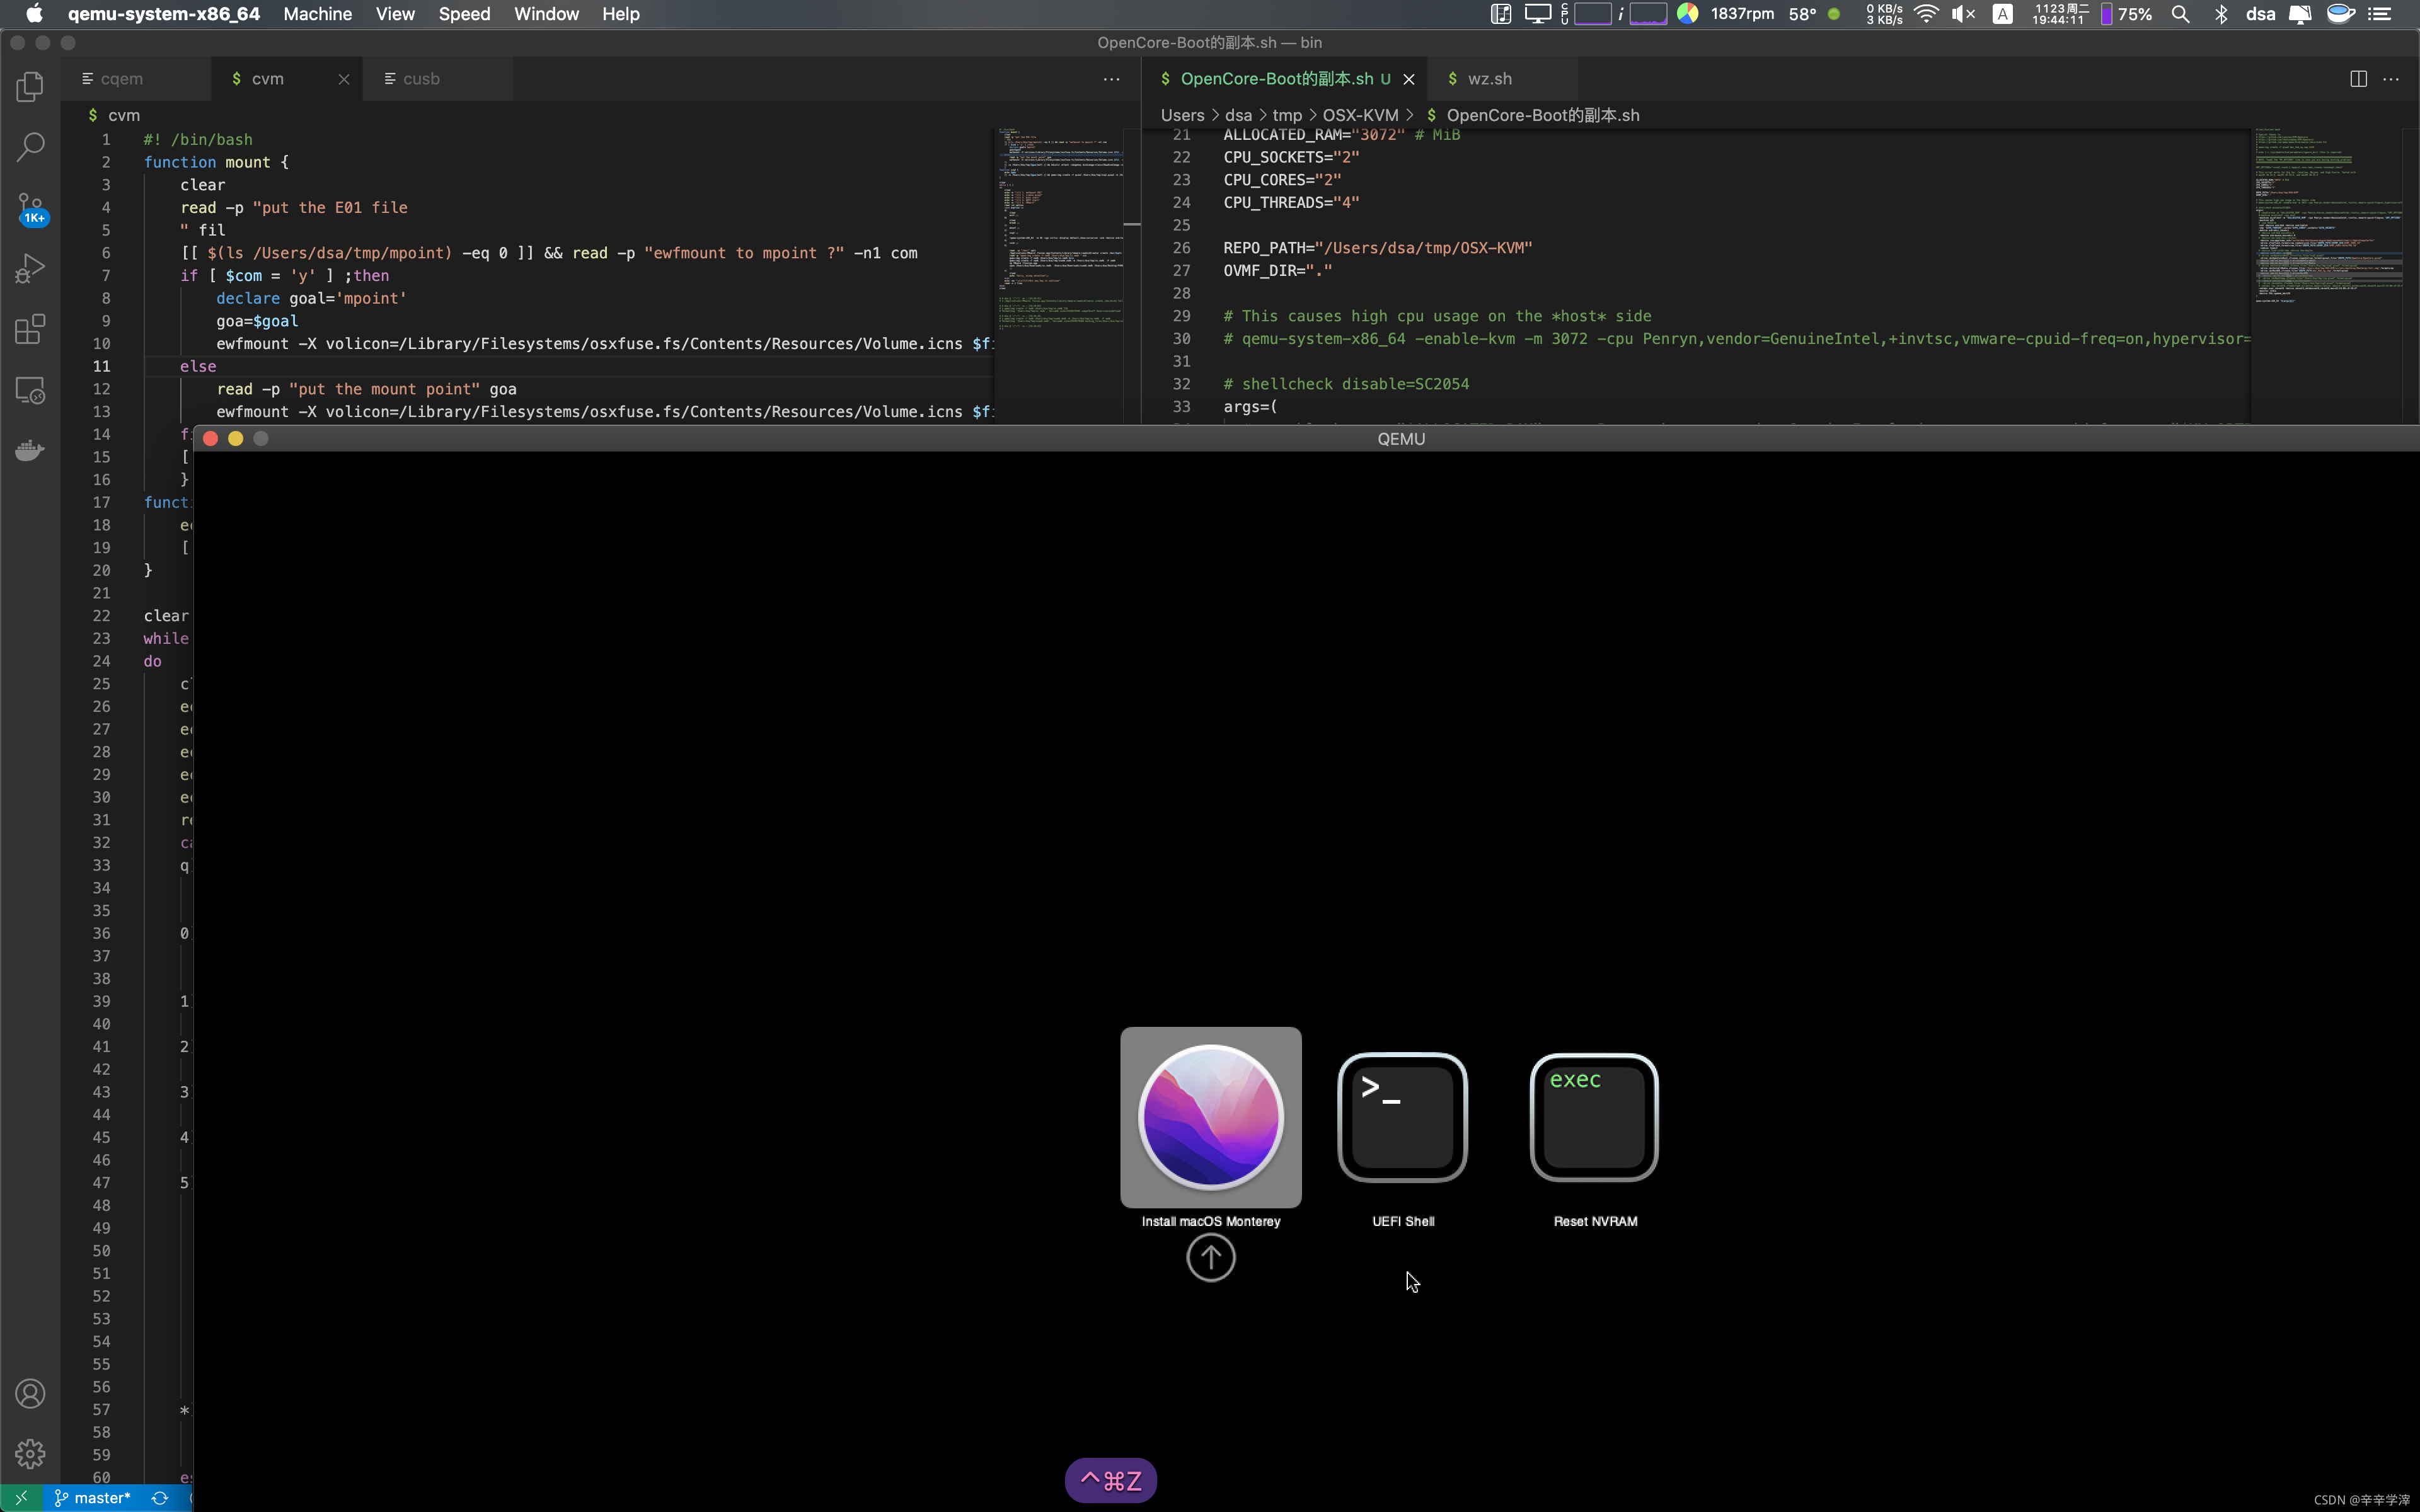Open the Run and Debug view
Viewport: 2420px width, 1512px height.
click(x=30, y=268)
